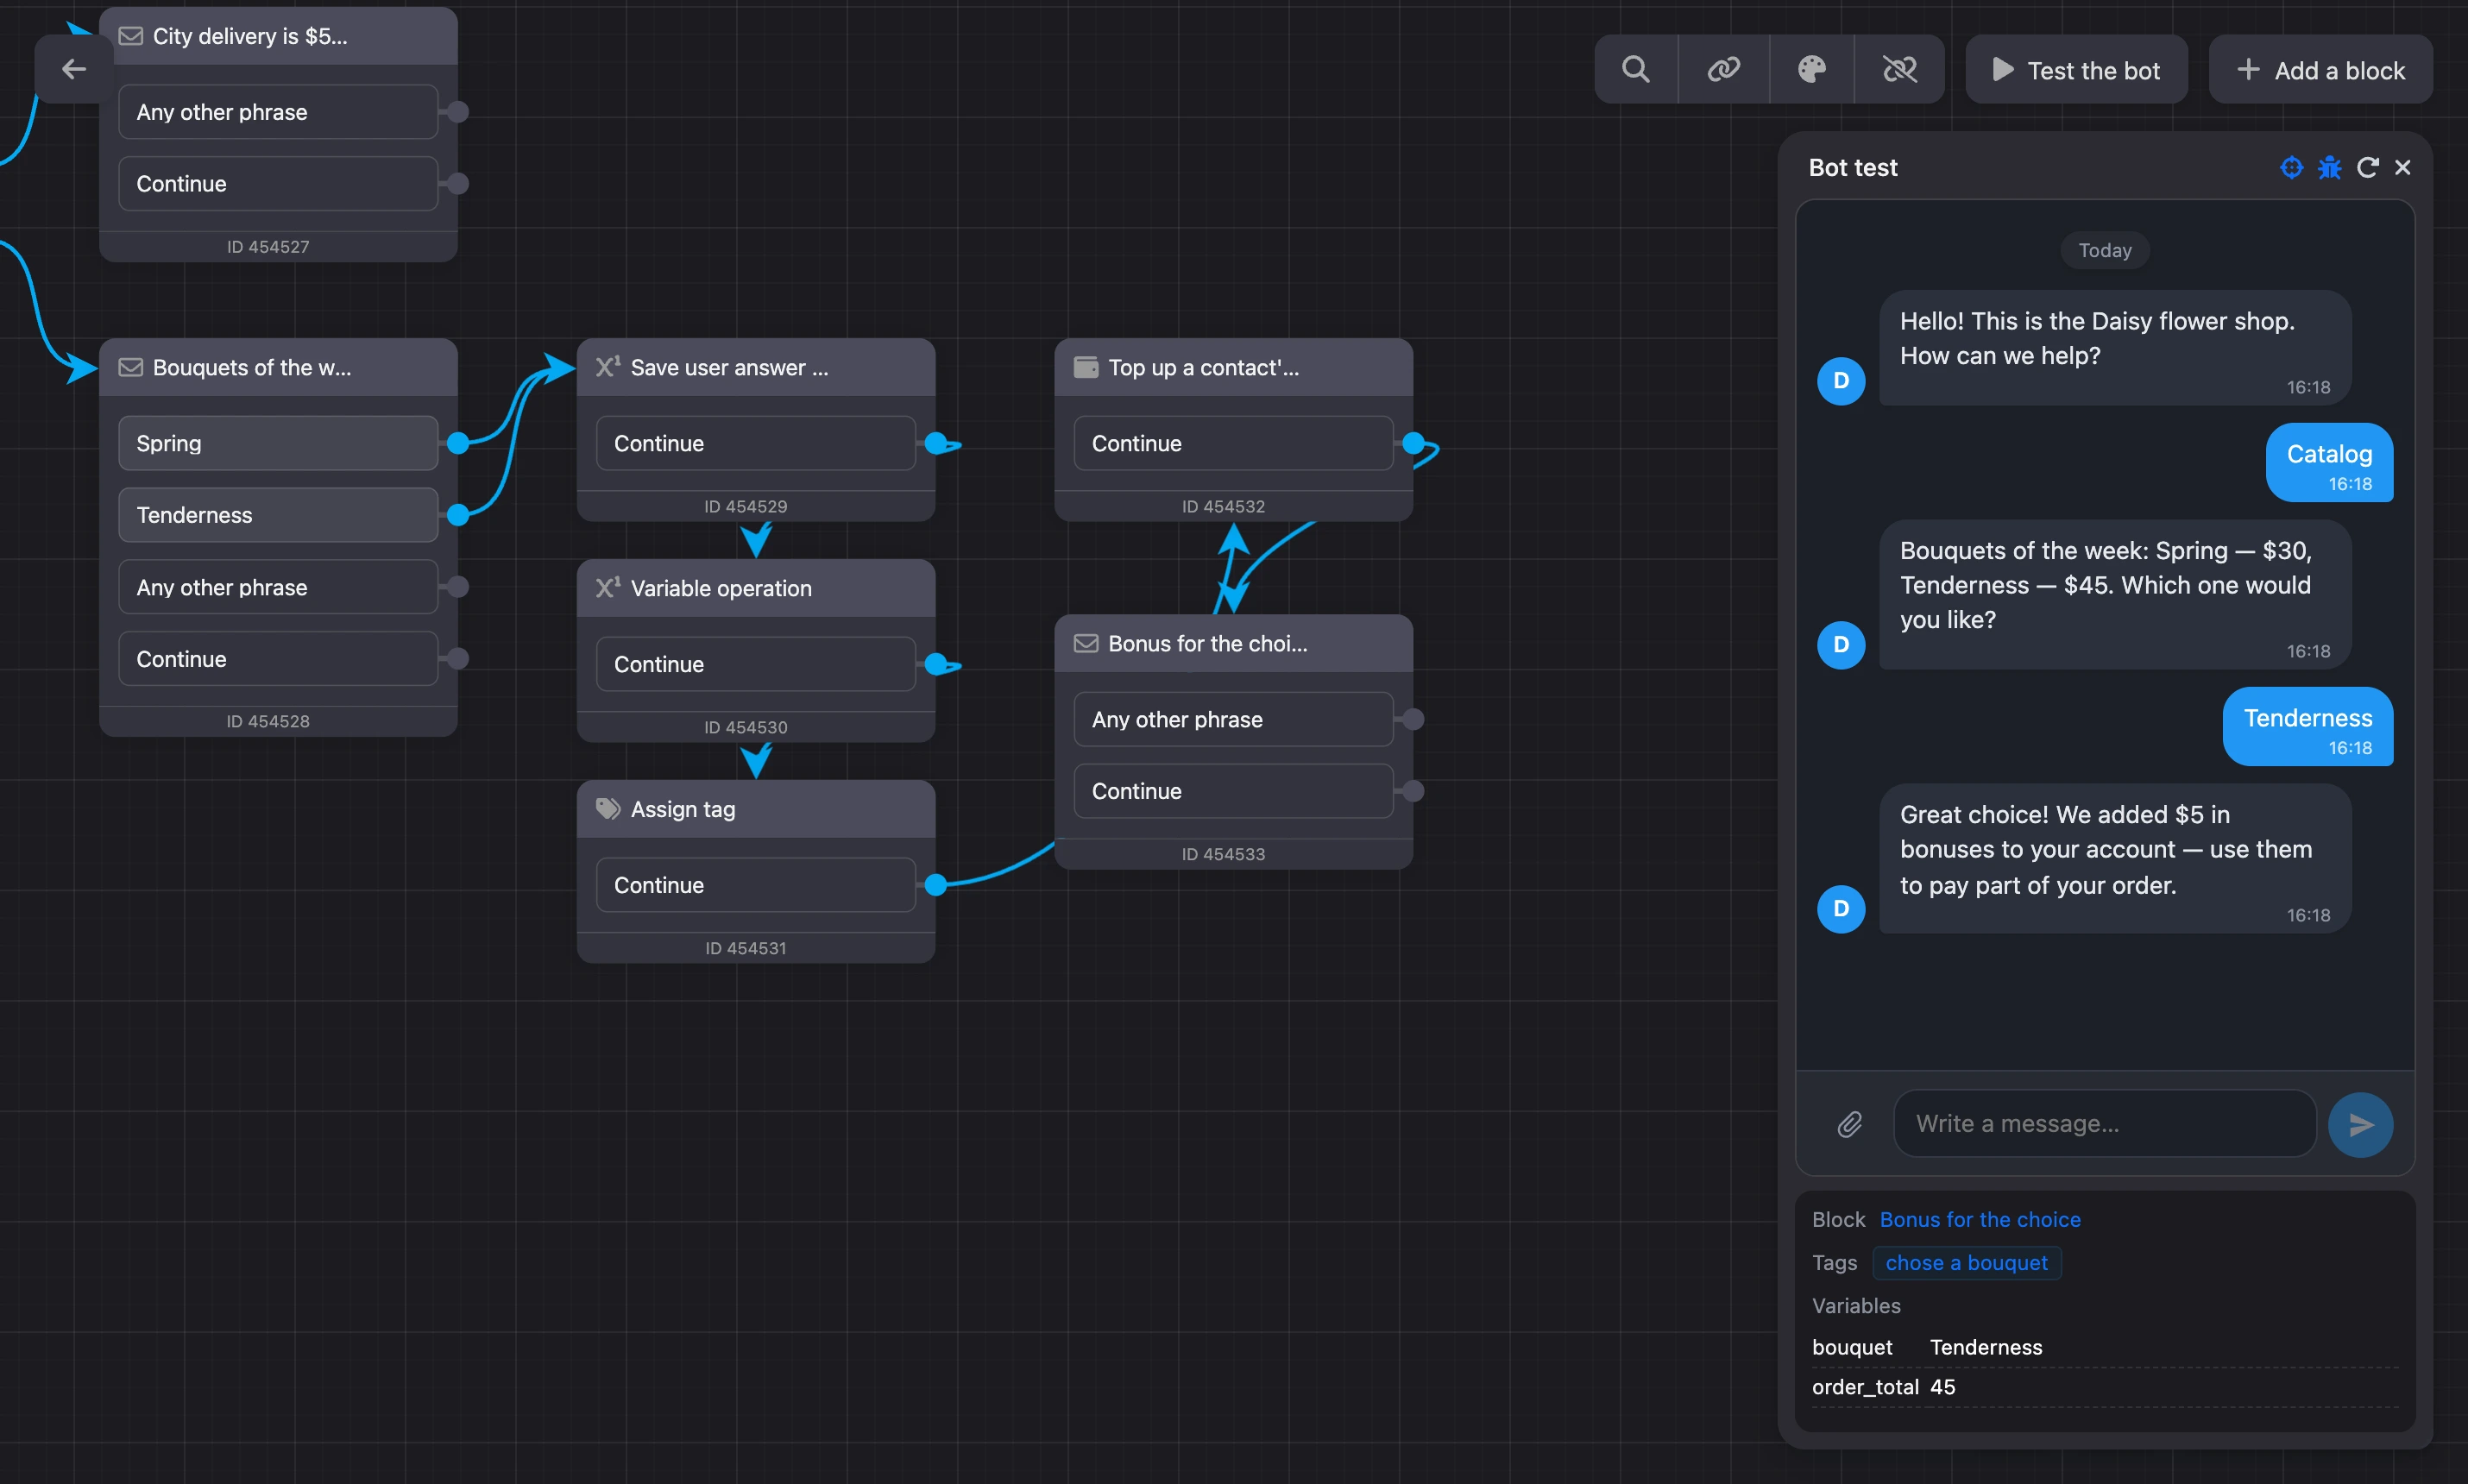Click the paperclip attachment icon
The height and width of the screenshot is (1484, 2468).
[1849, 1124]
